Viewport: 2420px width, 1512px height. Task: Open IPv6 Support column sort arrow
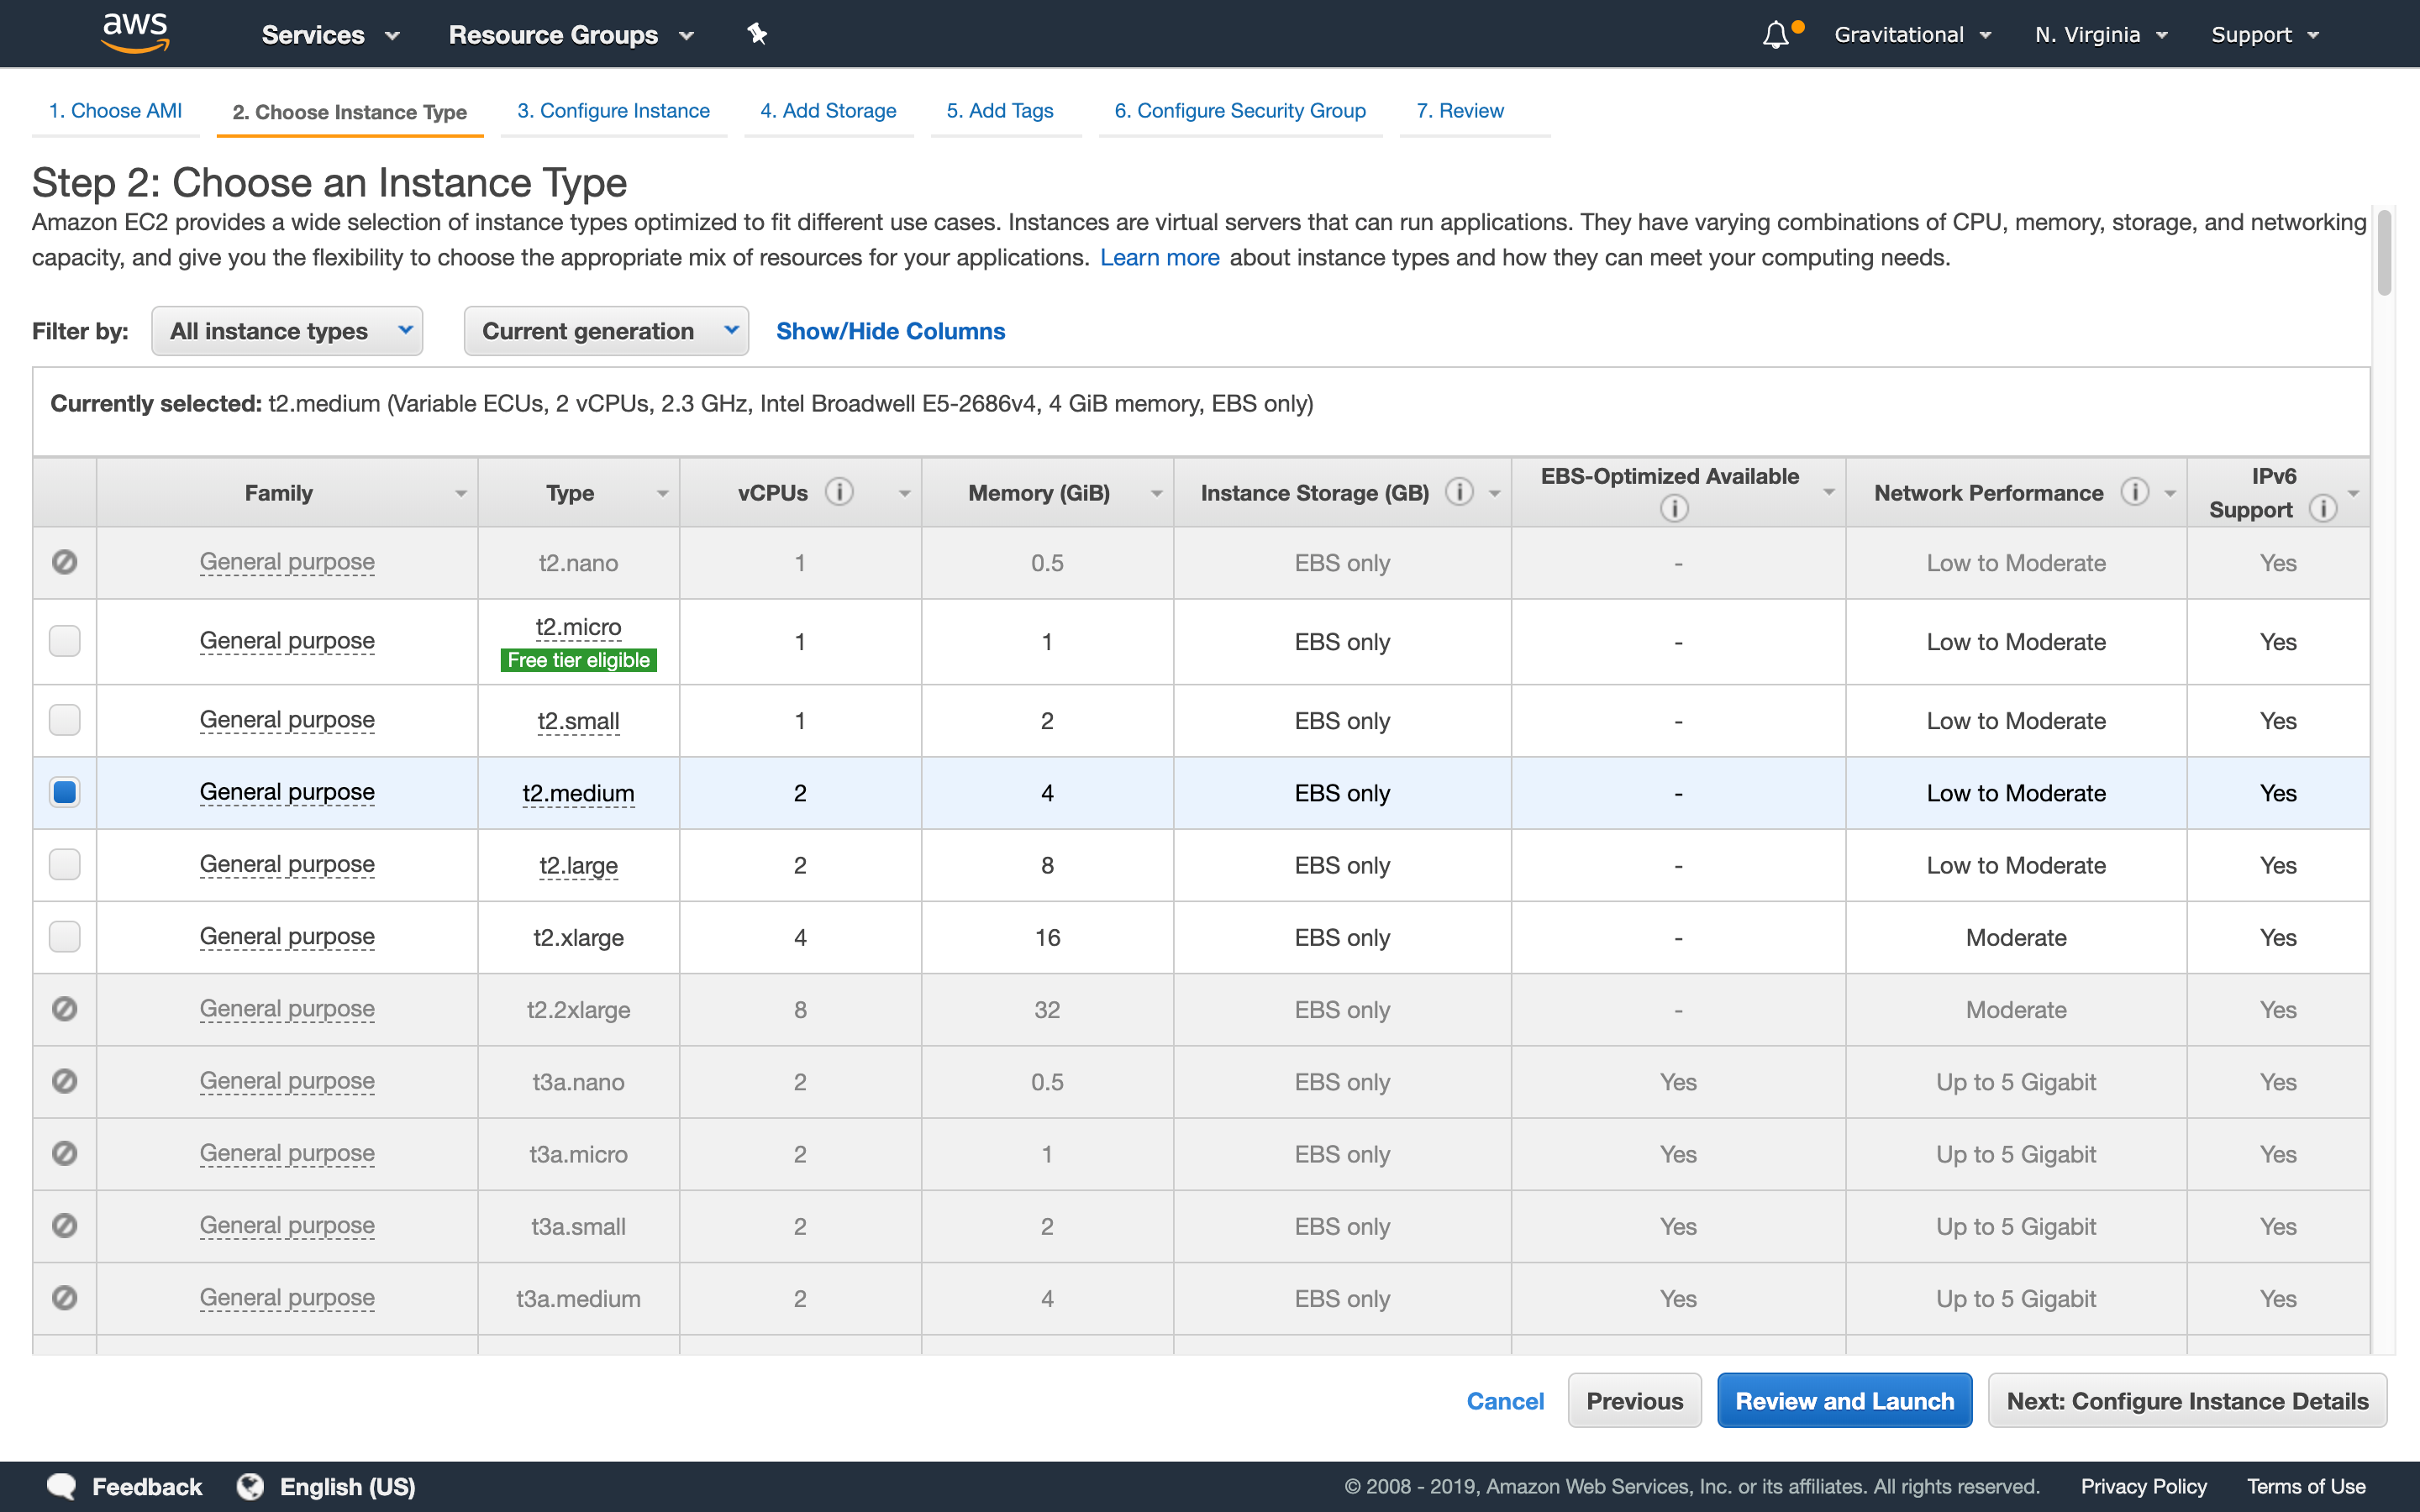pyautogui.click(x=2353, y=493)
